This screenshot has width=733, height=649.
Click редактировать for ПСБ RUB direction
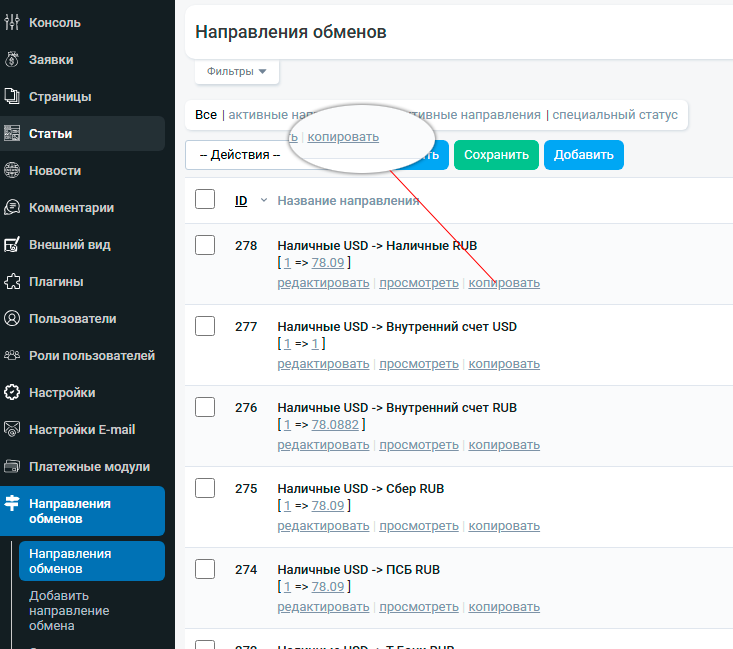pyautogui.click(x=323, y=606)
